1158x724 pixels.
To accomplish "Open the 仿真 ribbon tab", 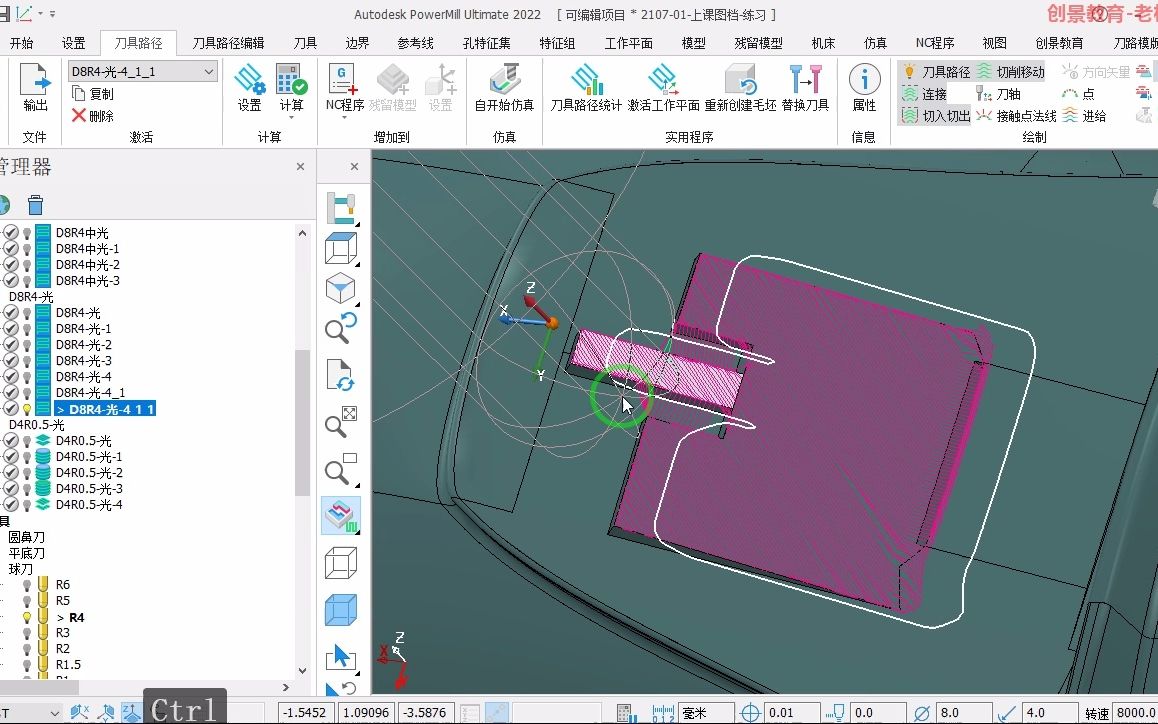I will (x=875, y=43).
